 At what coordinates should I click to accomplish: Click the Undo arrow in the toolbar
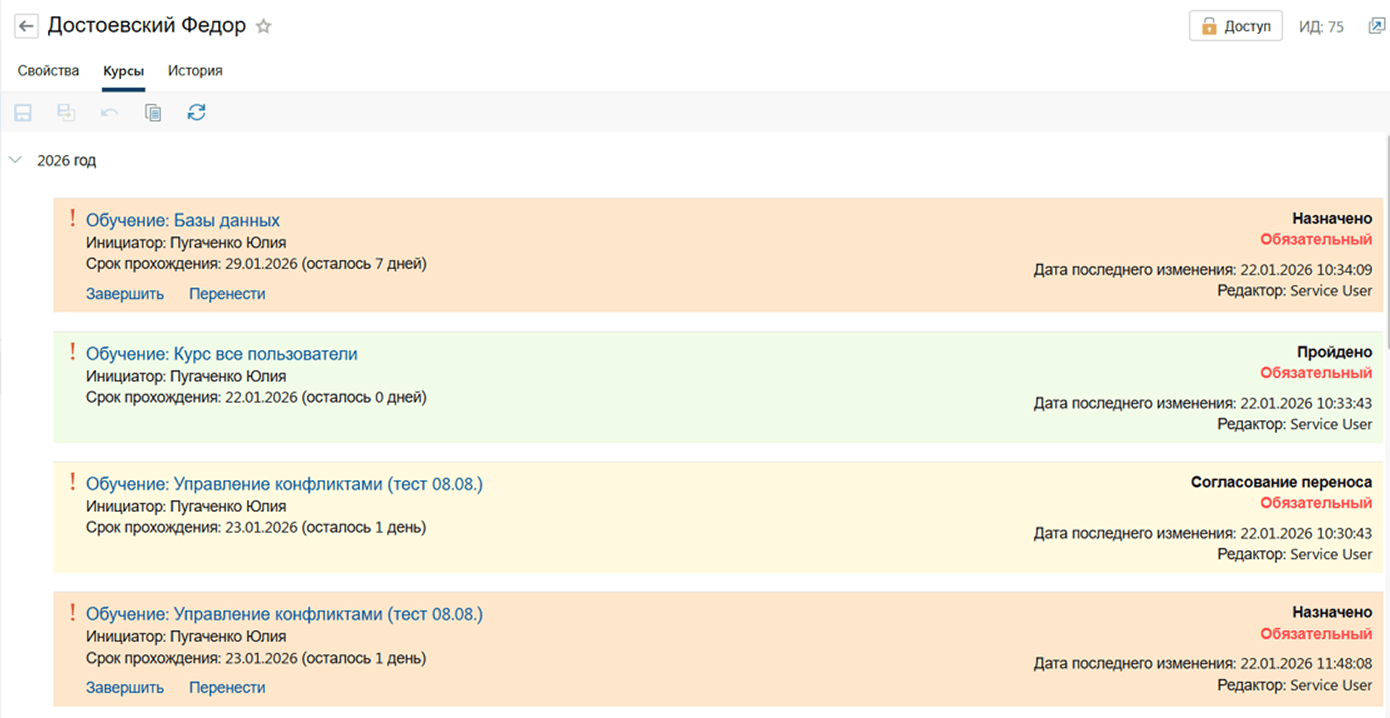[x=109, y=113]
